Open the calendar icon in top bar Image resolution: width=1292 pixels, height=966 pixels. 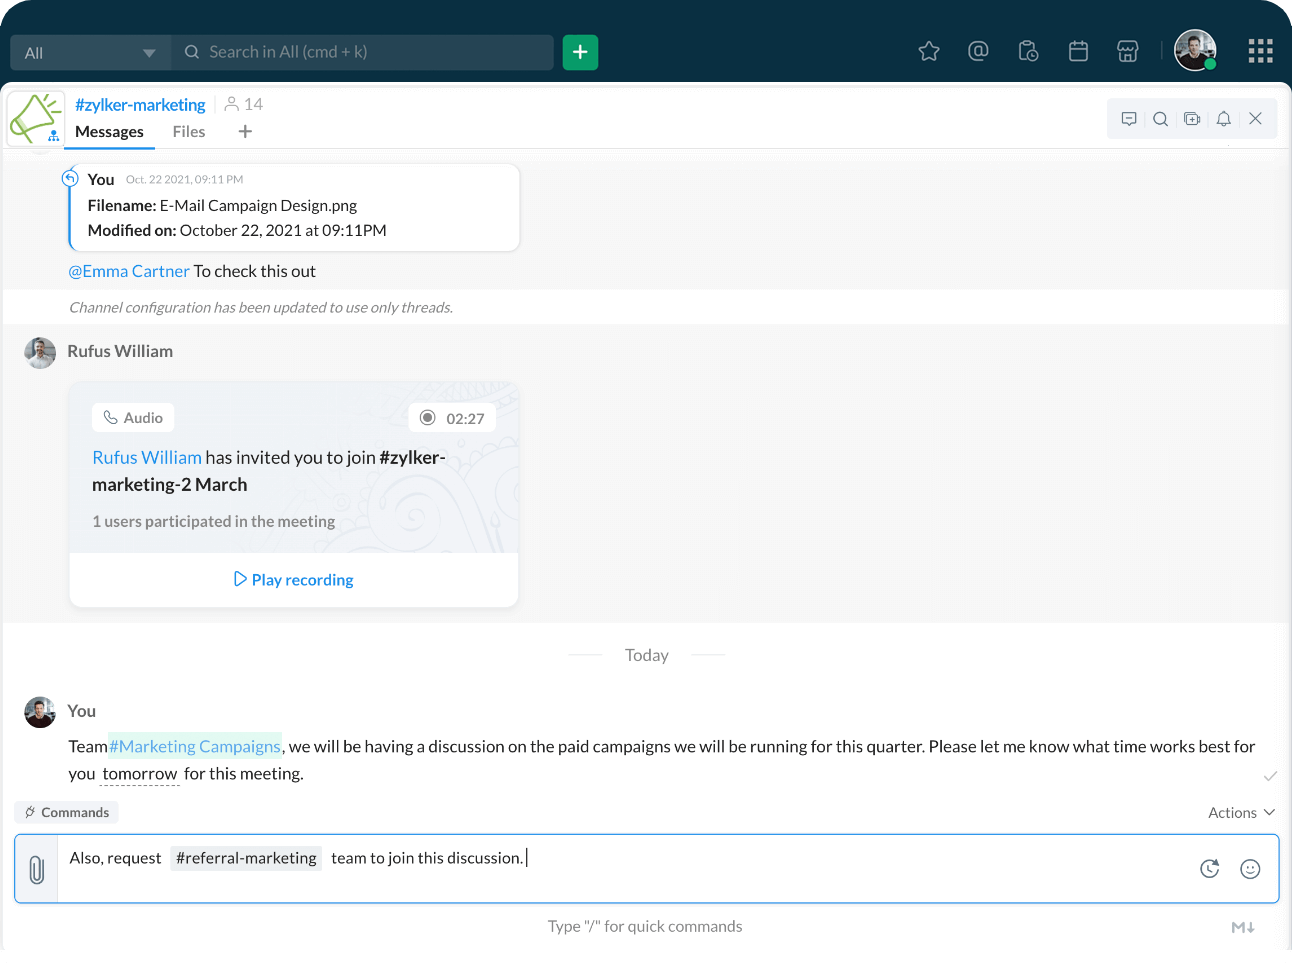tap(1078, 51)
